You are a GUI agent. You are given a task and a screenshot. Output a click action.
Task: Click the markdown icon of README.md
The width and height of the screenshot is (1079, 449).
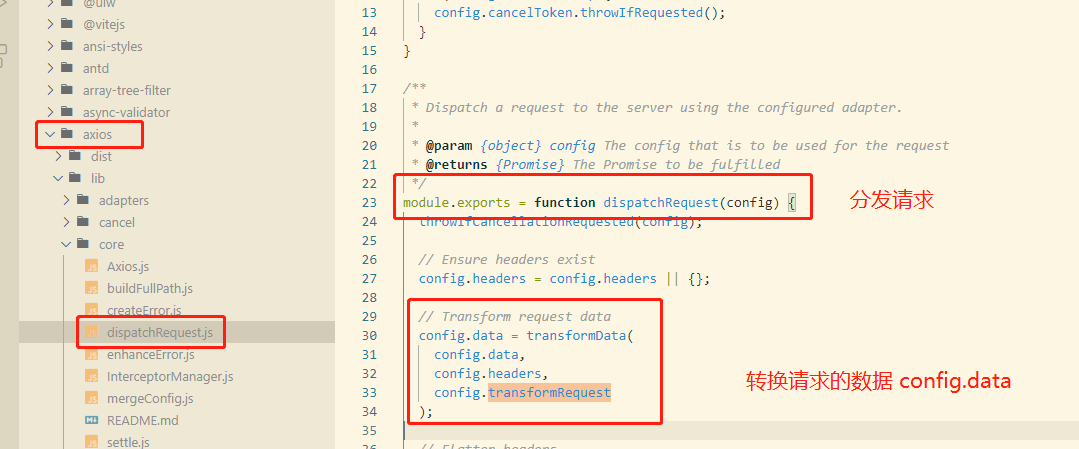[x=92, y=420]
